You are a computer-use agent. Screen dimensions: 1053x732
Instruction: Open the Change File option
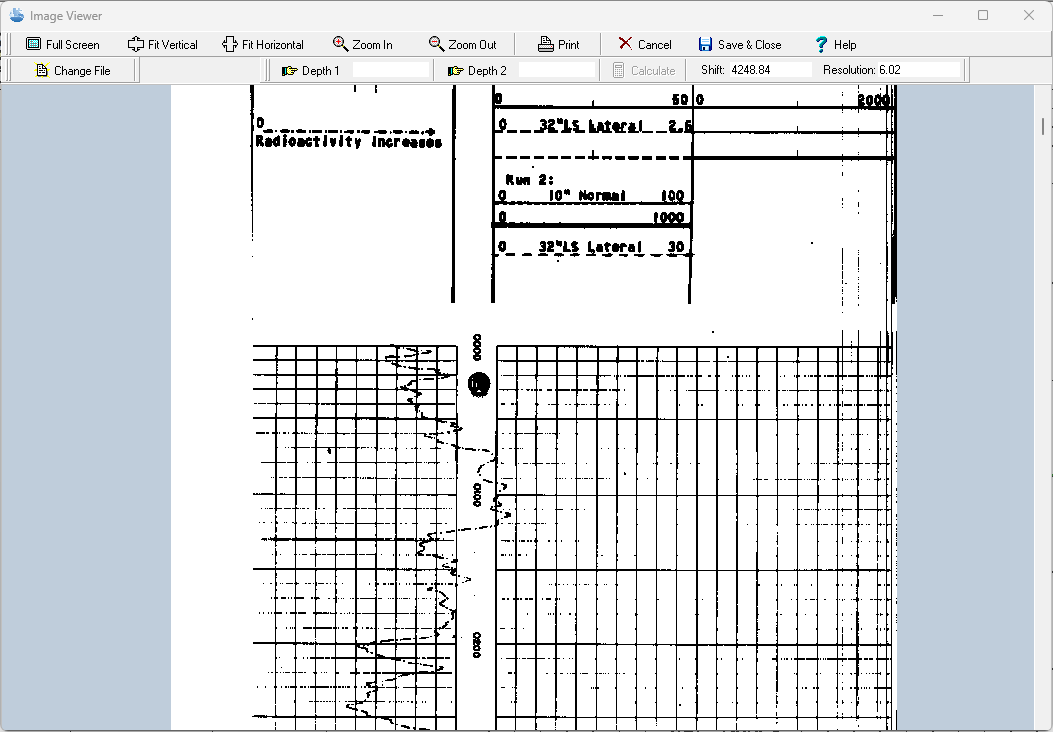(x=72, y=71)
